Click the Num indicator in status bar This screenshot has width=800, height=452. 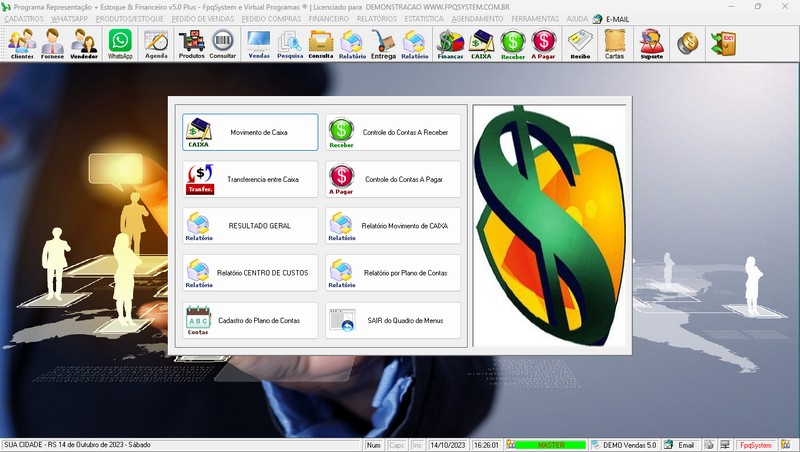[x=373, y=445]
